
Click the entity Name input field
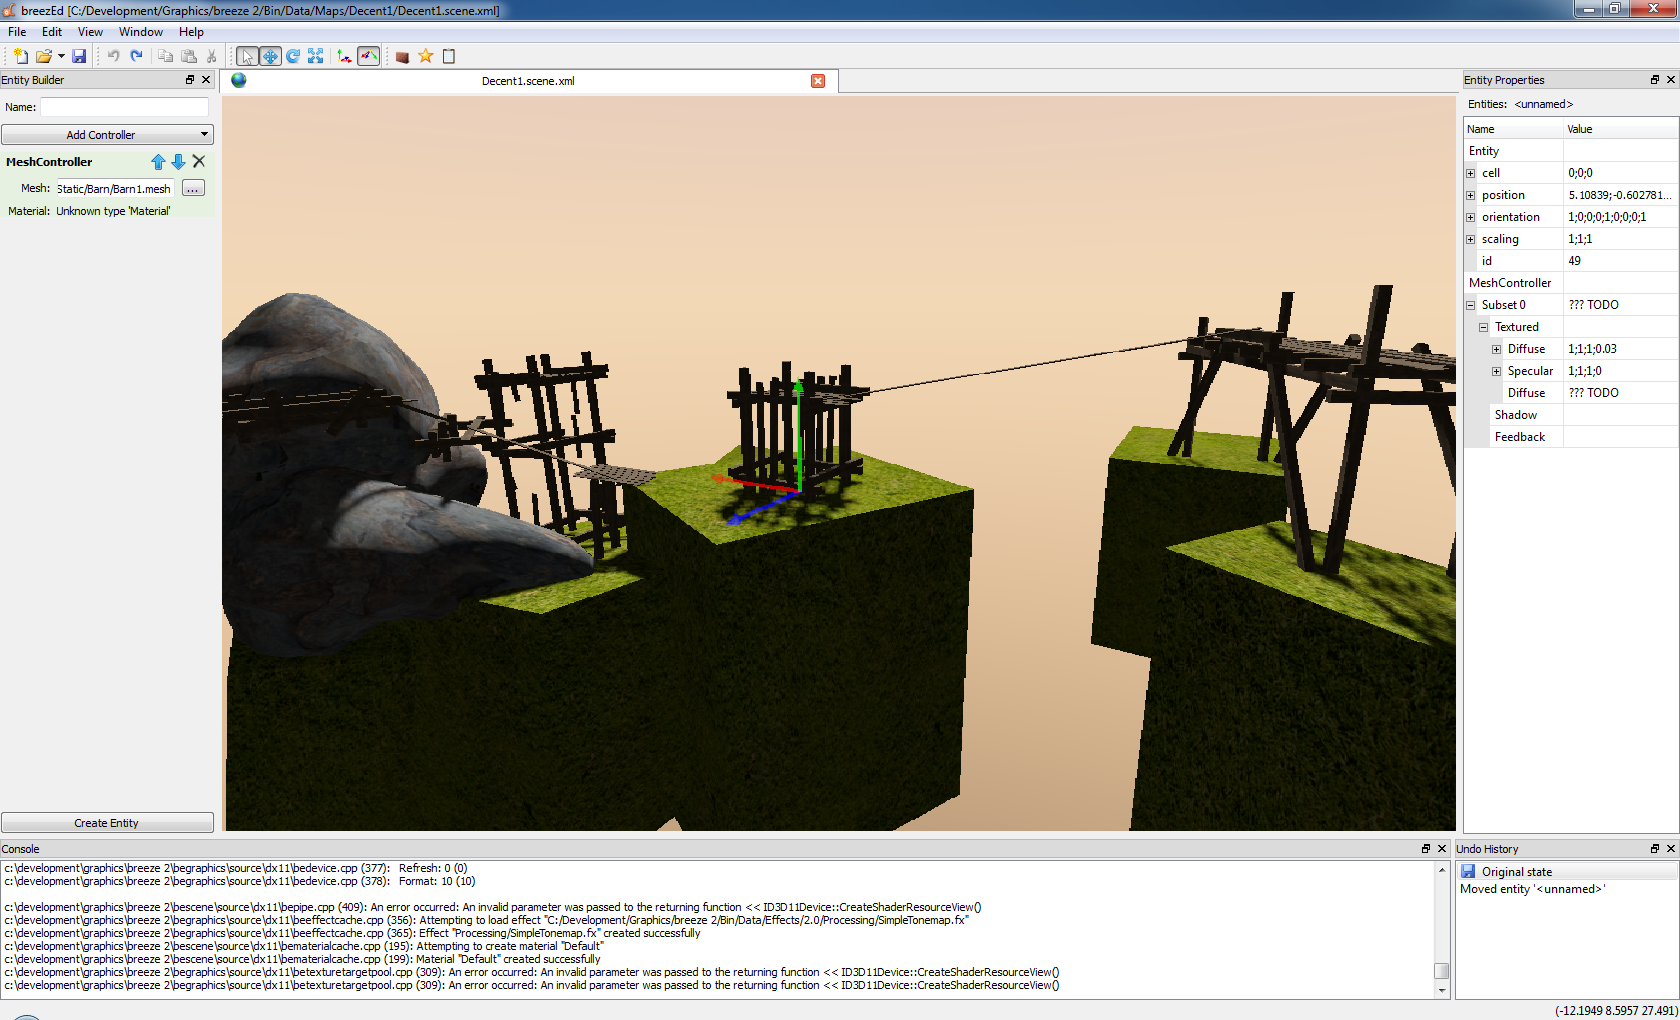point(124,107)
